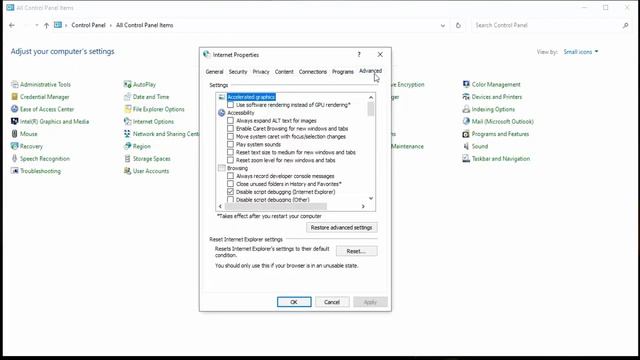Enable Caret Browsing for new windows and tabs
Screen dimensions: 640x360
(231, 129)
